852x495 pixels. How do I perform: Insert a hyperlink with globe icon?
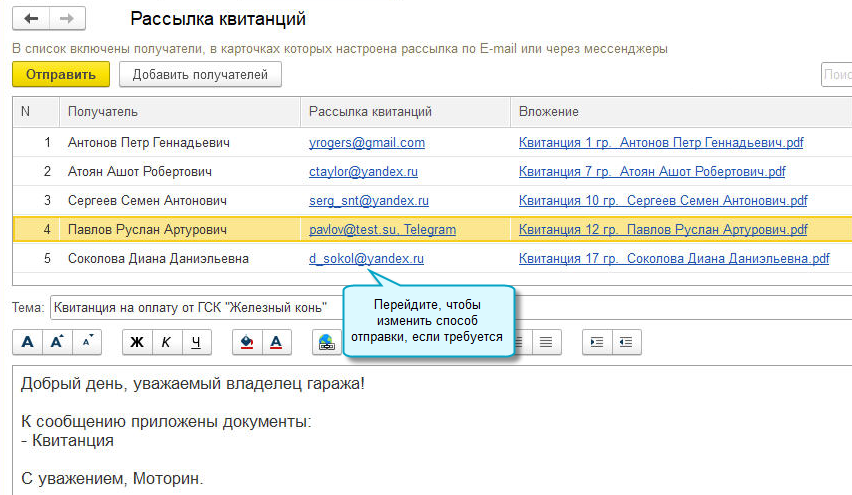(326, 342)
